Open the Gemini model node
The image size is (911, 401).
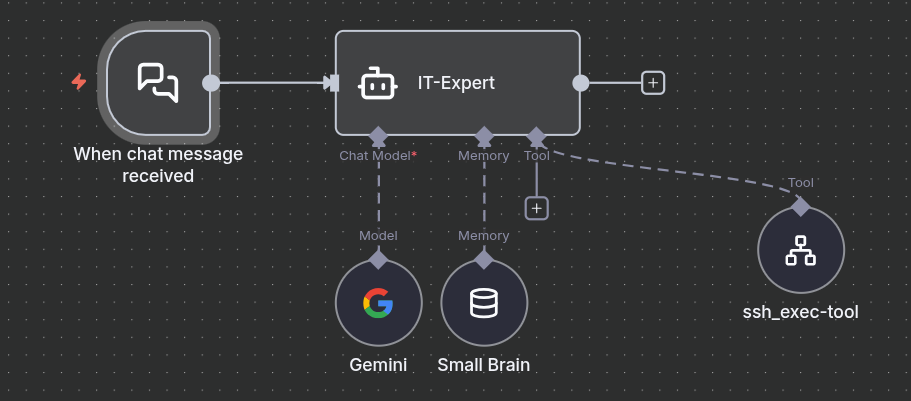(x=378, y=303)
